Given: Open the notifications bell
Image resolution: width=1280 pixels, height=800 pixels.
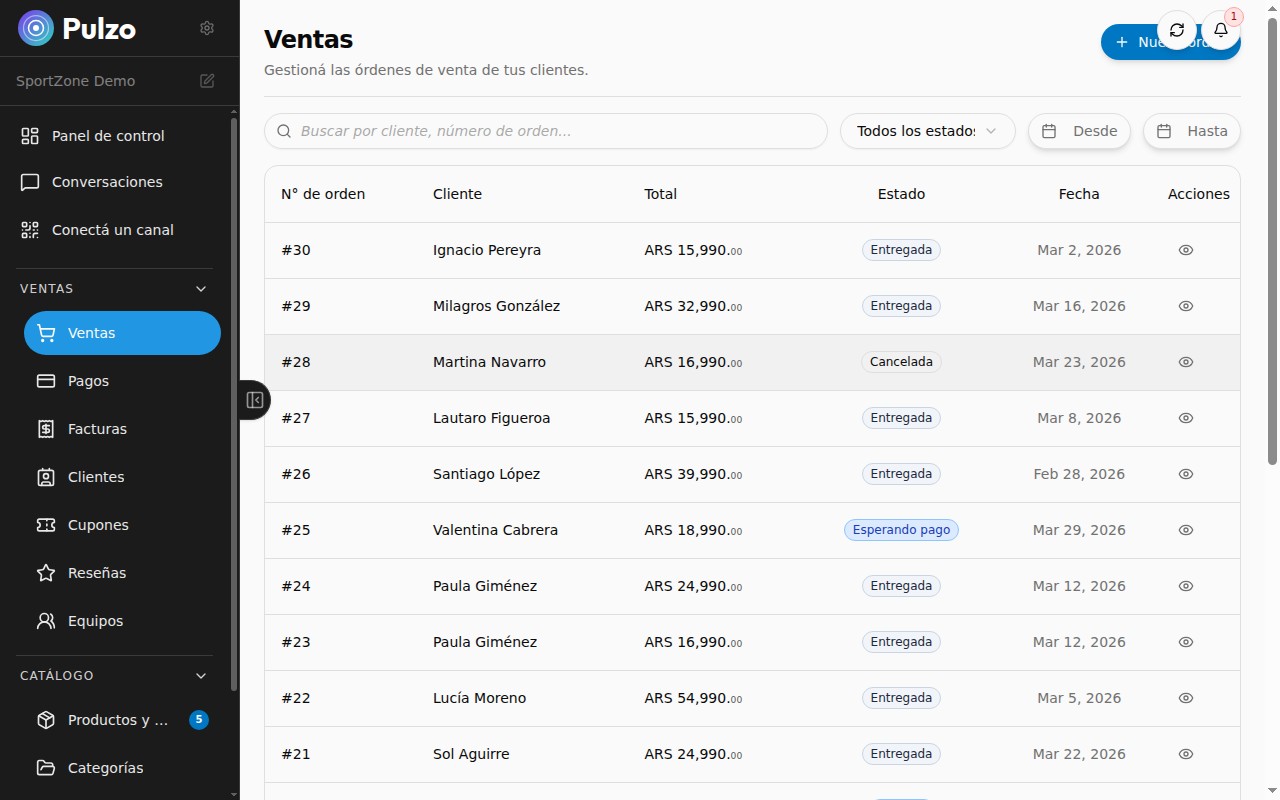Looking at the screenshot, I should pos(1220,30).
